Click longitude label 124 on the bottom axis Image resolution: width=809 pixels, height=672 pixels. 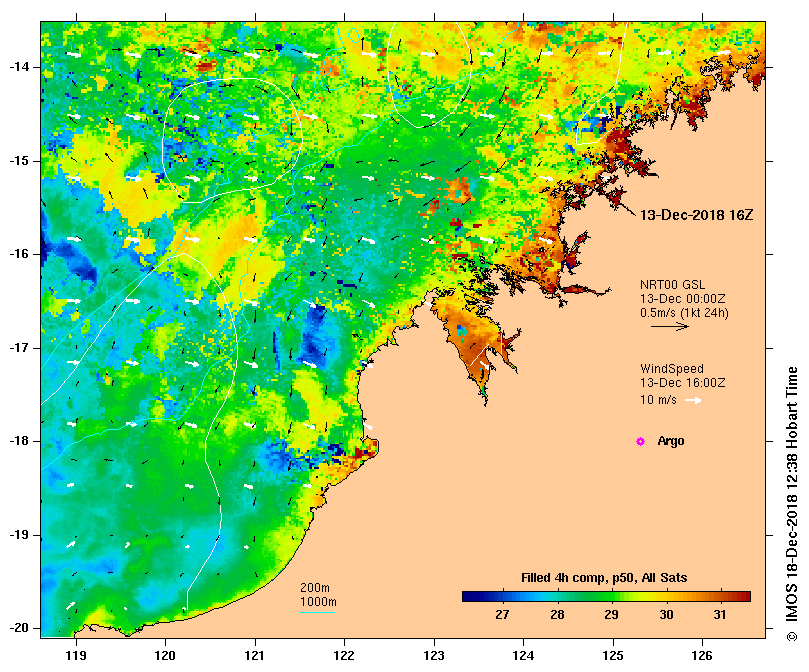pyautogui.click(x=523, y=656)
